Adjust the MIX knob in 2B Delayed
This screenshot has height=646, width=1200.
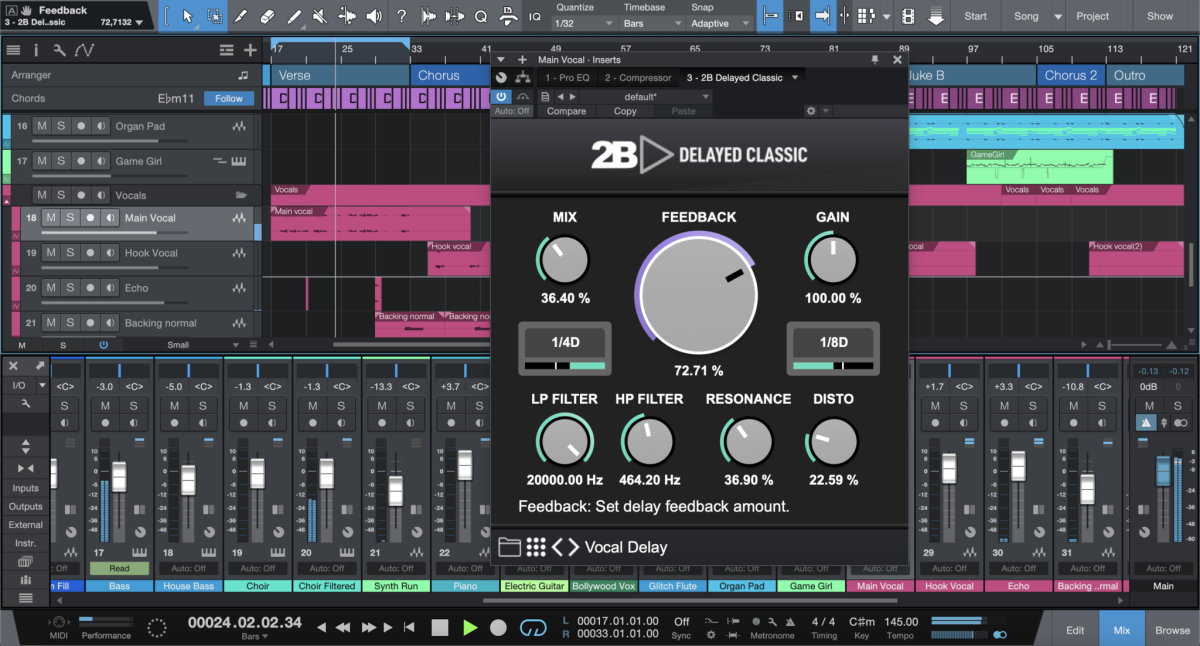click(564, 260)
